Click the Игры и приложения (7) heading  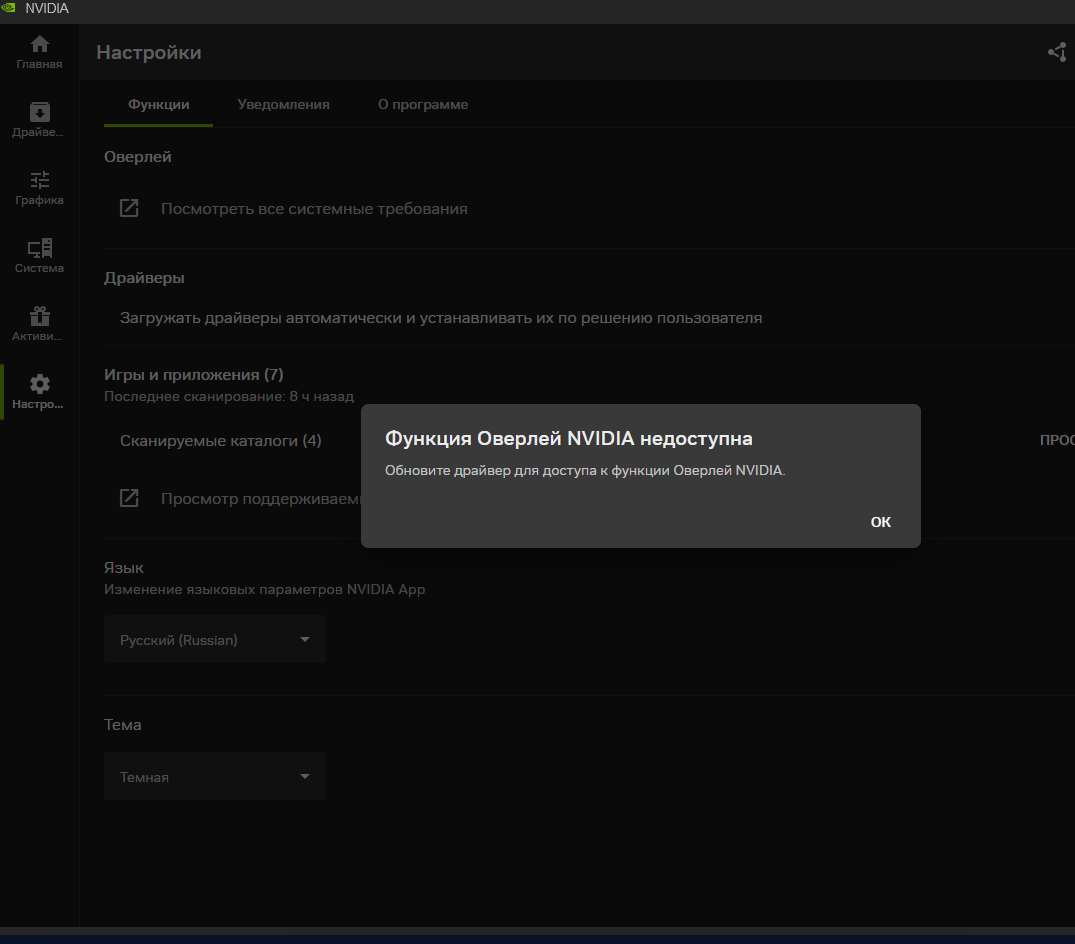193,374
